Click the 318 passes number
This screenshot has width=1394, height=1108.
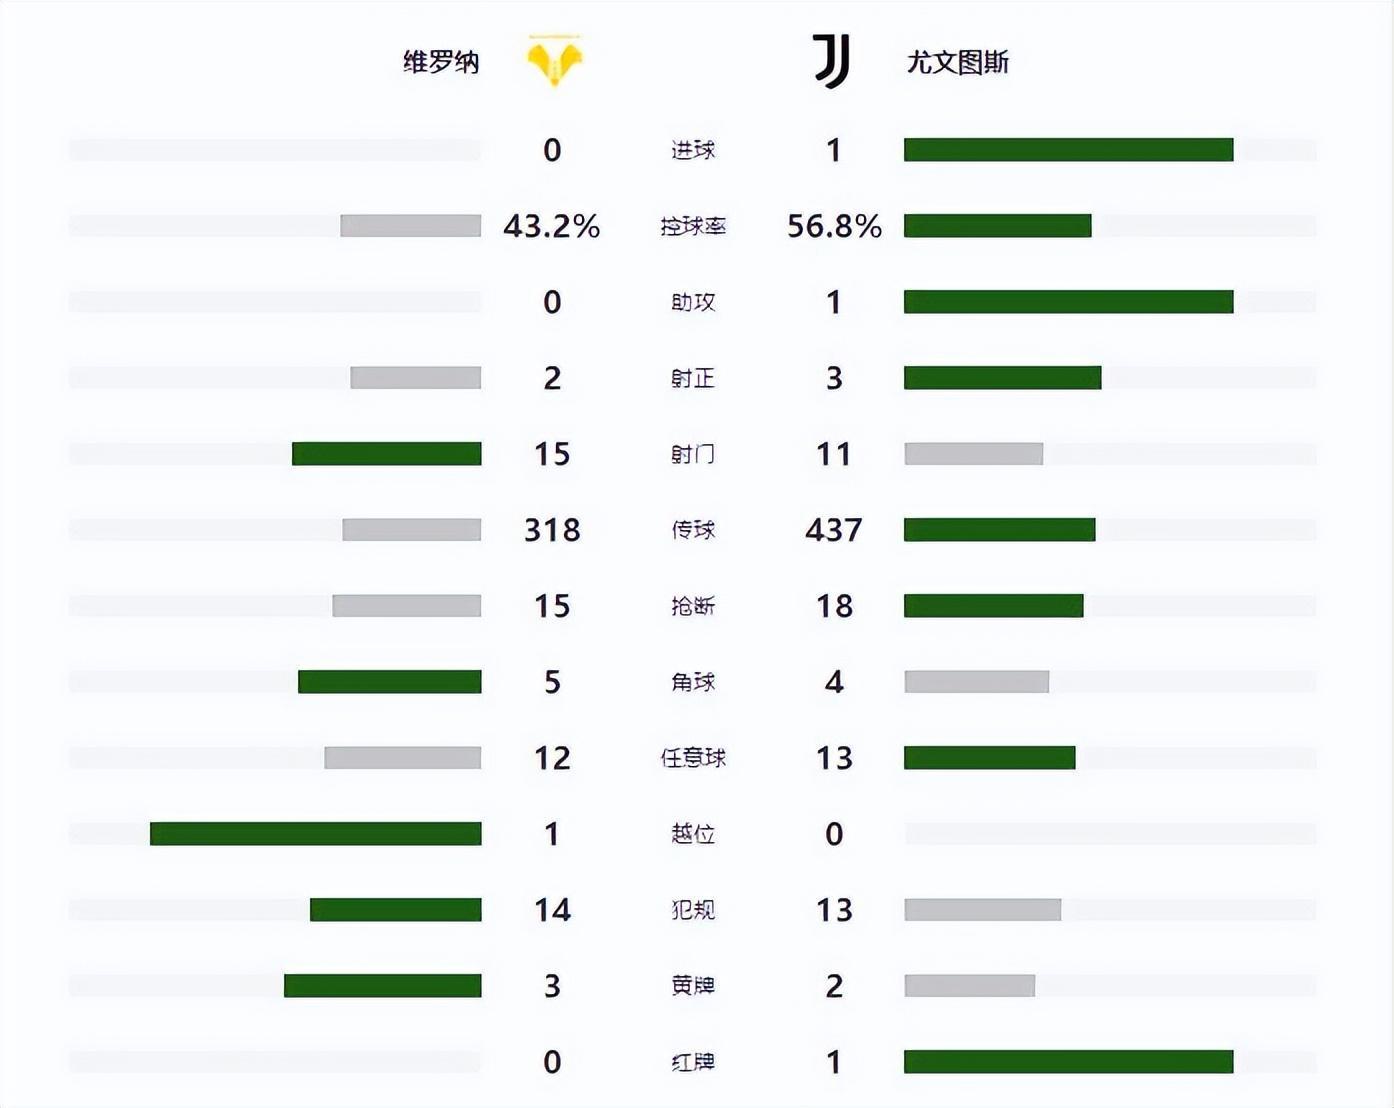click(552, 530)
